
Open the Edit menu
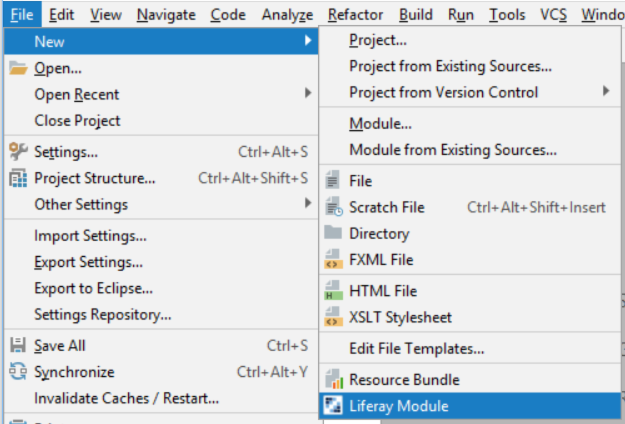[x=61, y=15]
